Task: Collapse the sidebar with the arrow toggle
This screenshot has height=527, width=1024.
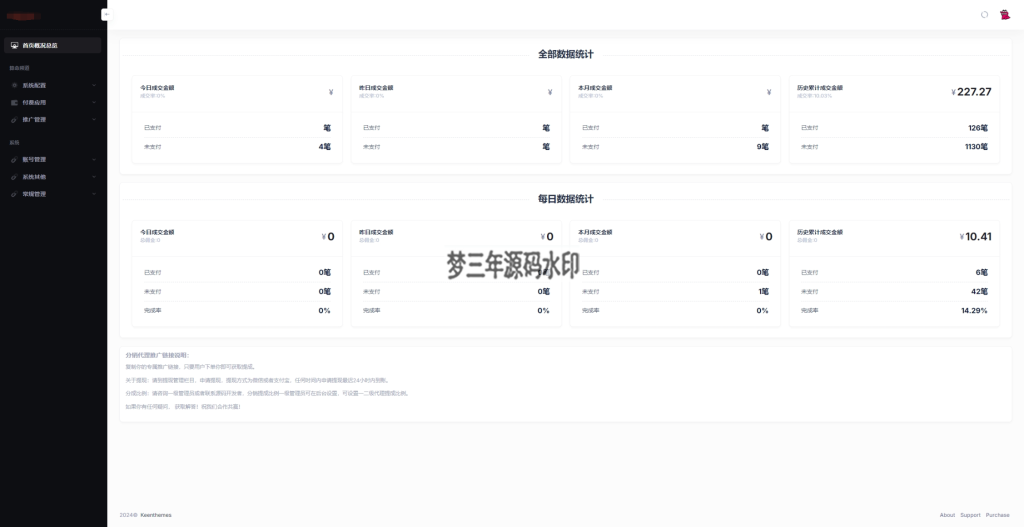Action: click(105, 14)
